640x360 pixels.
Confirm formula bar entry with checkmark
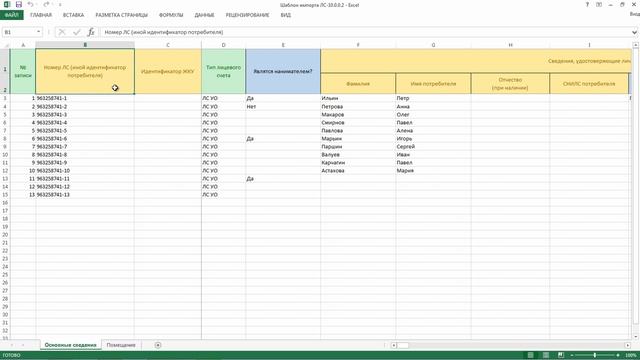coord(76,32)
